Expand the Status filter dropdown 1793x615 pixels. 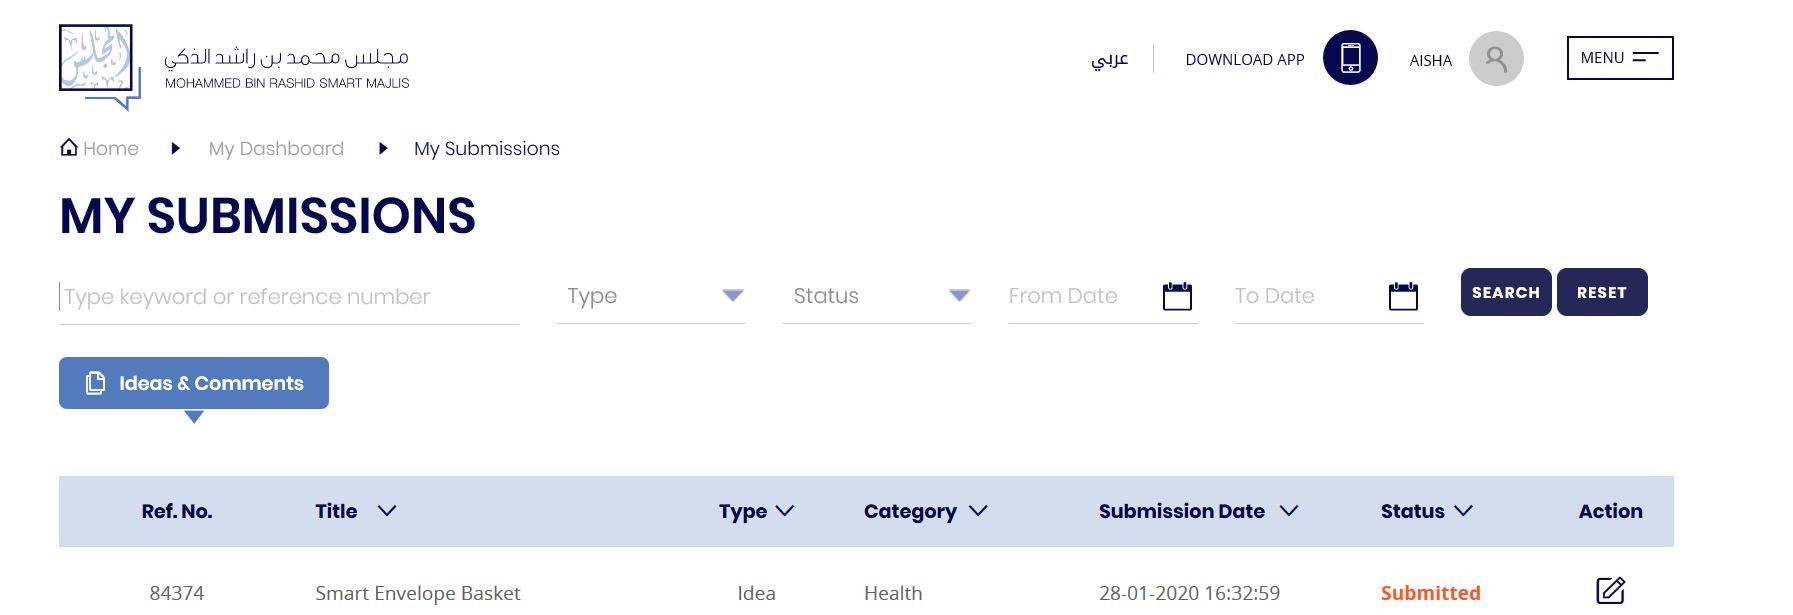(958, 295)
